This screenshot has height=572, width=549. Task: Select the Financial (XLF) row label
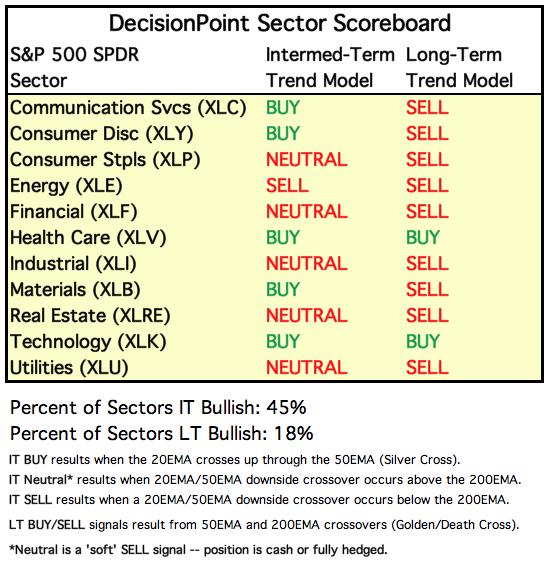pyautogui.click(x=73, y=212)
